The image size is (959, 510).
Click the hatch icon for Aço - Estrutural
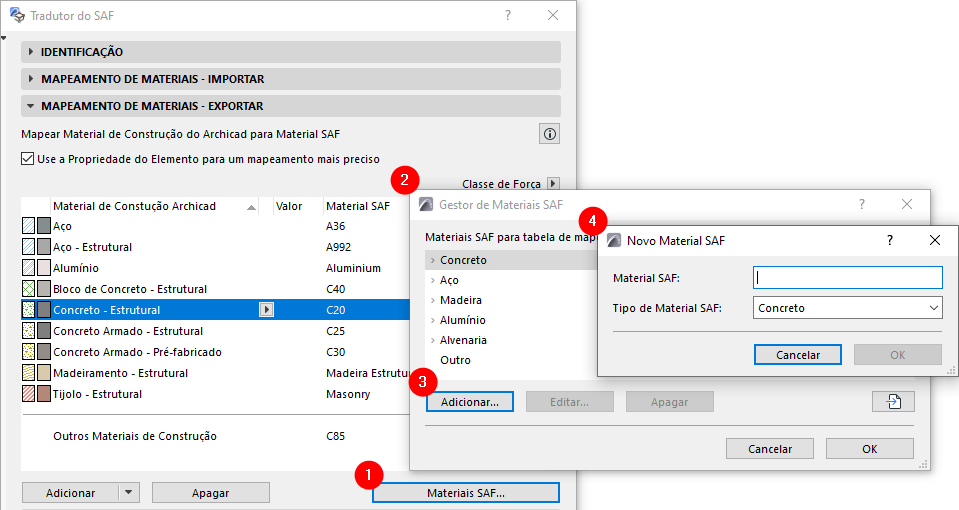28,246
